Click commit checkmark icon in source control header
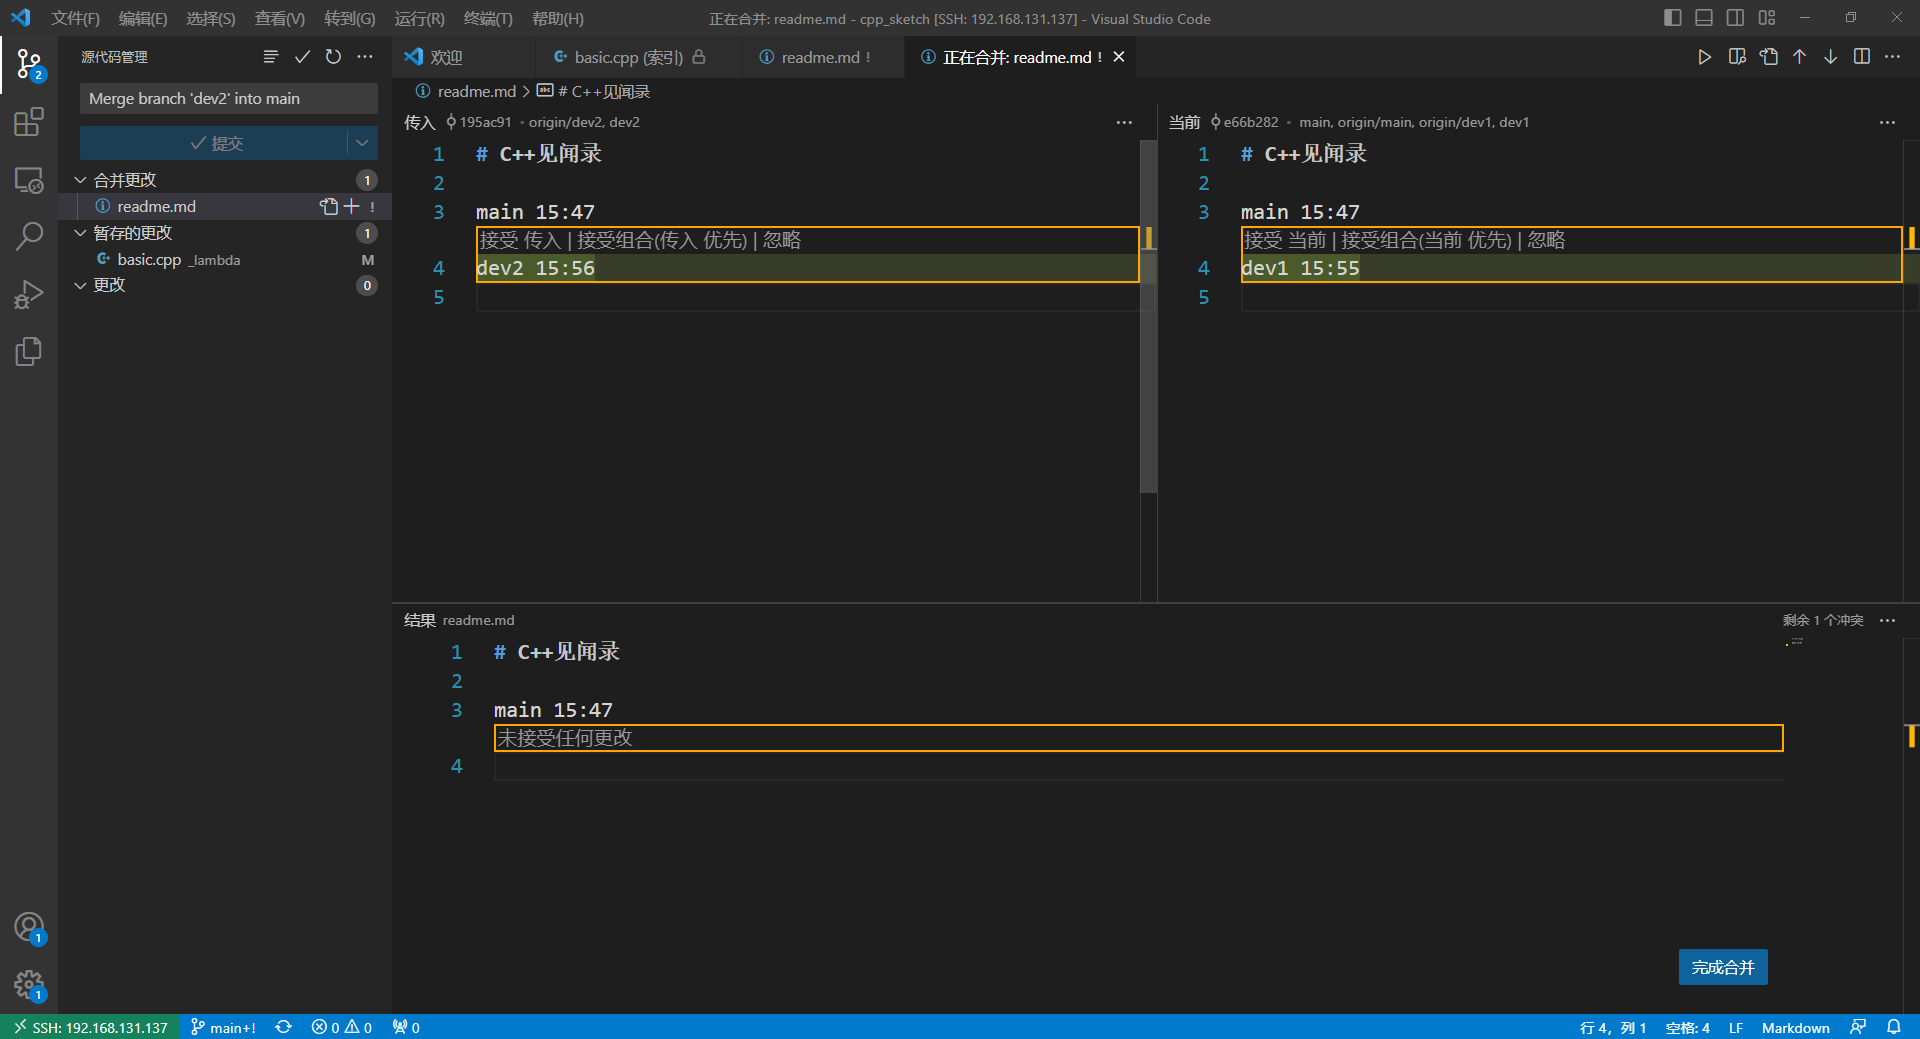The height and width of the screenshot is (1039, 1920). [x=302, y=57]
